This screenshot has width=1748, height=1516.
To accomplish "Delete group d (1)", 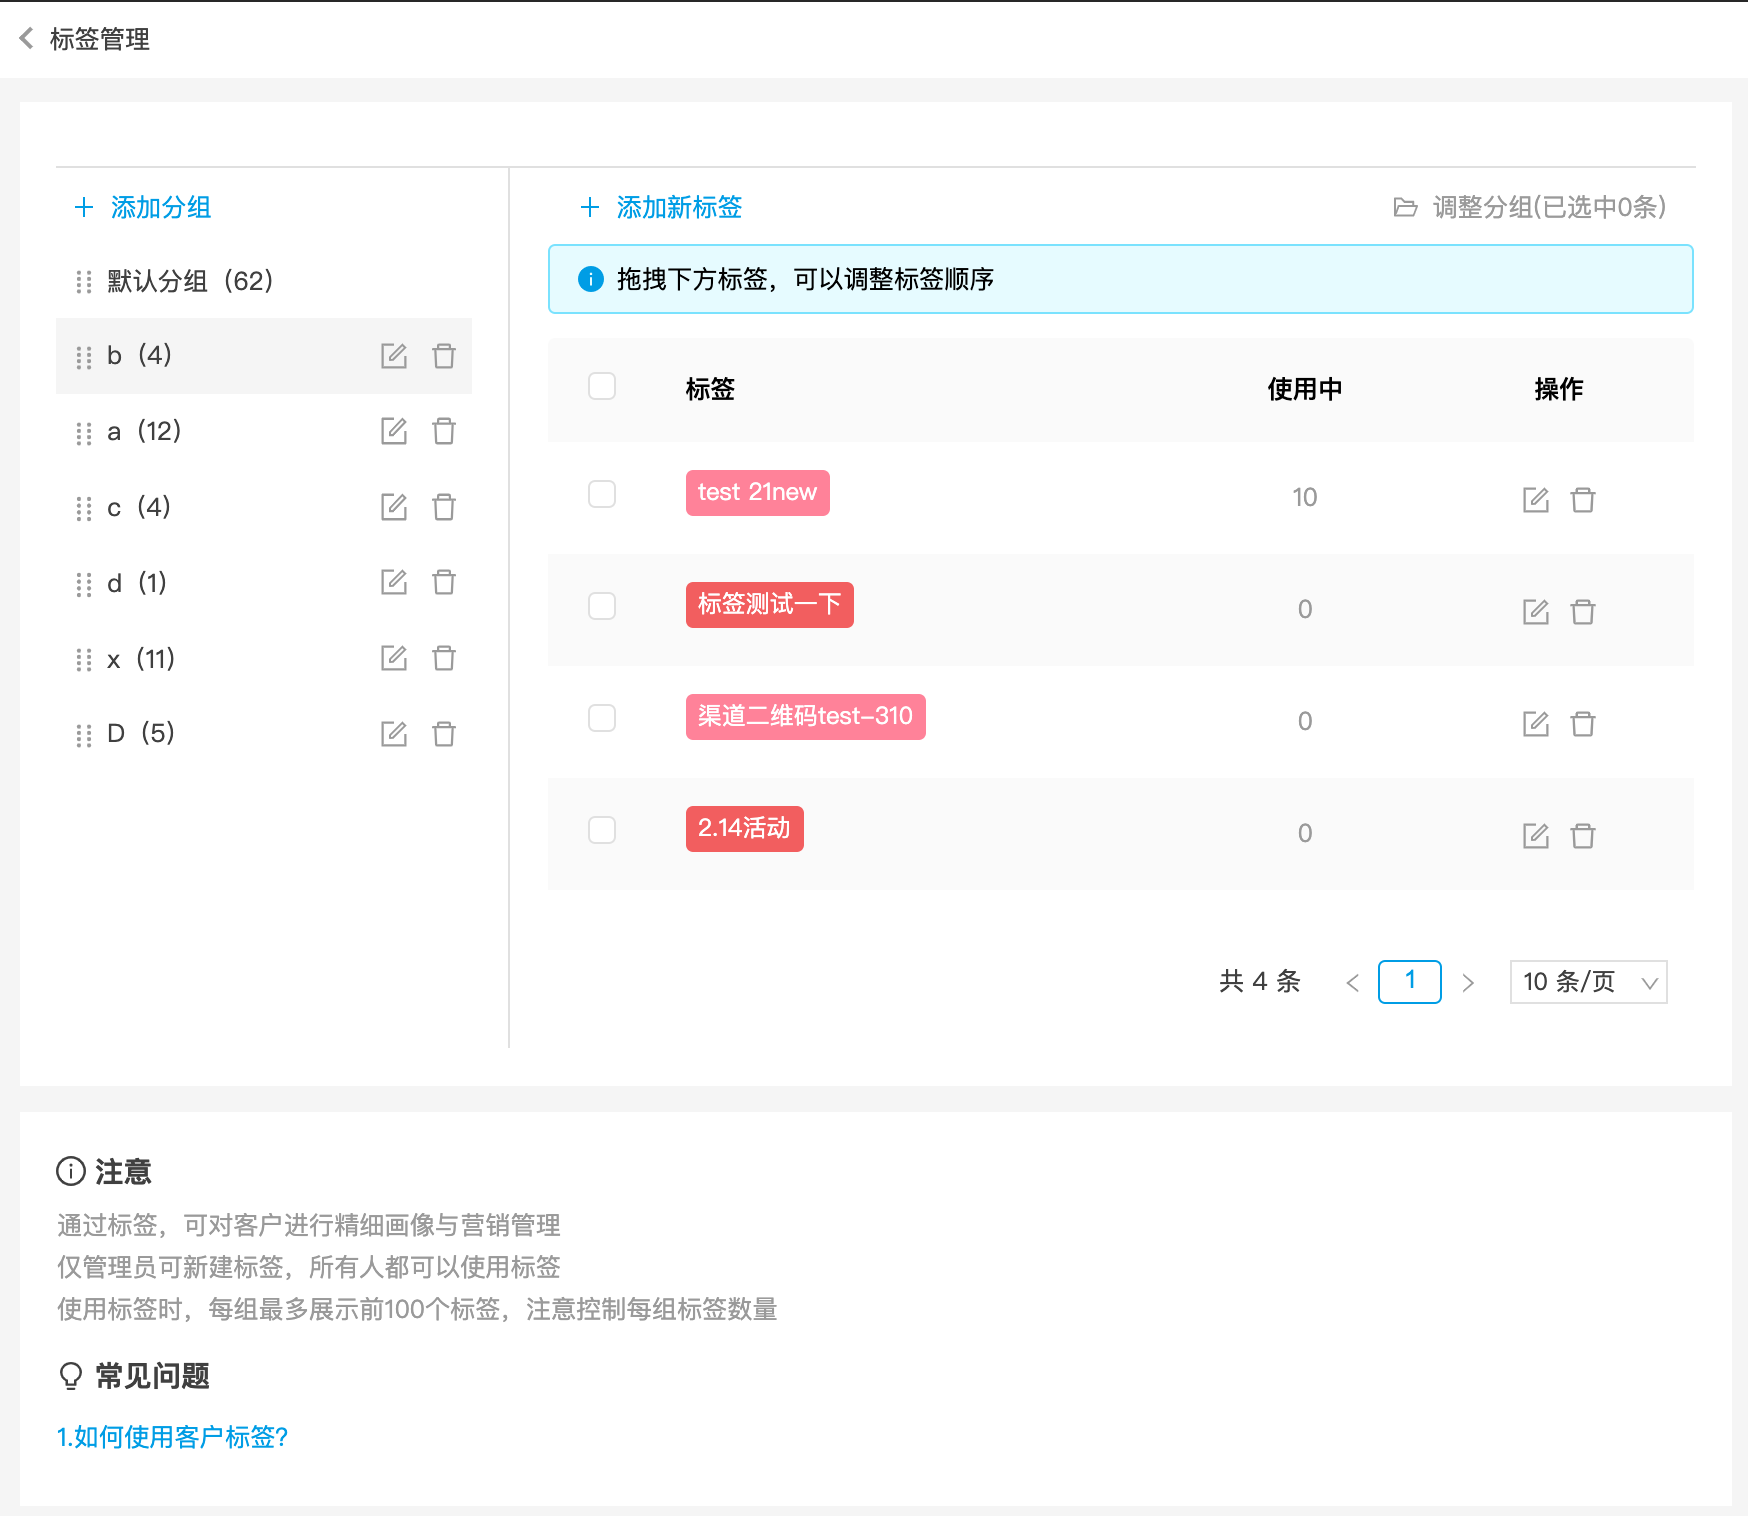I will click(444, 582).
